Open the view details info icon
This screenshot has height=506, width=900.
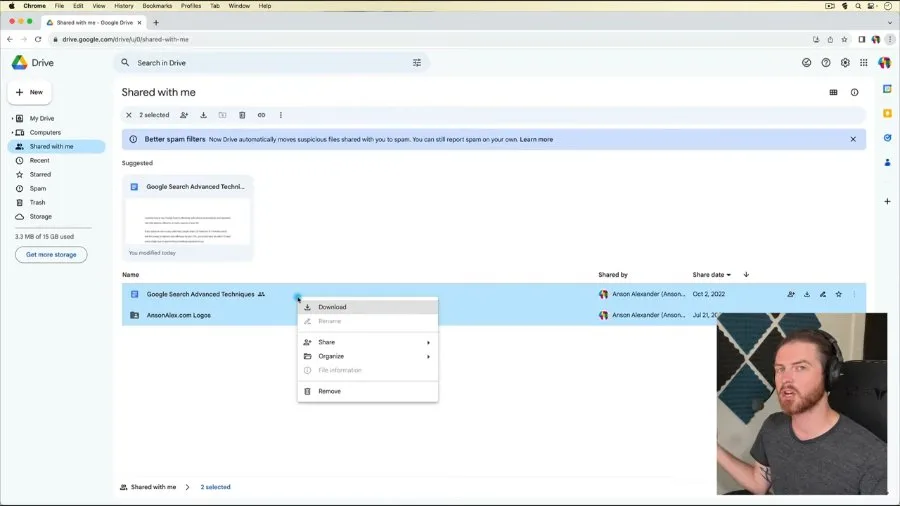coord(854,92)
